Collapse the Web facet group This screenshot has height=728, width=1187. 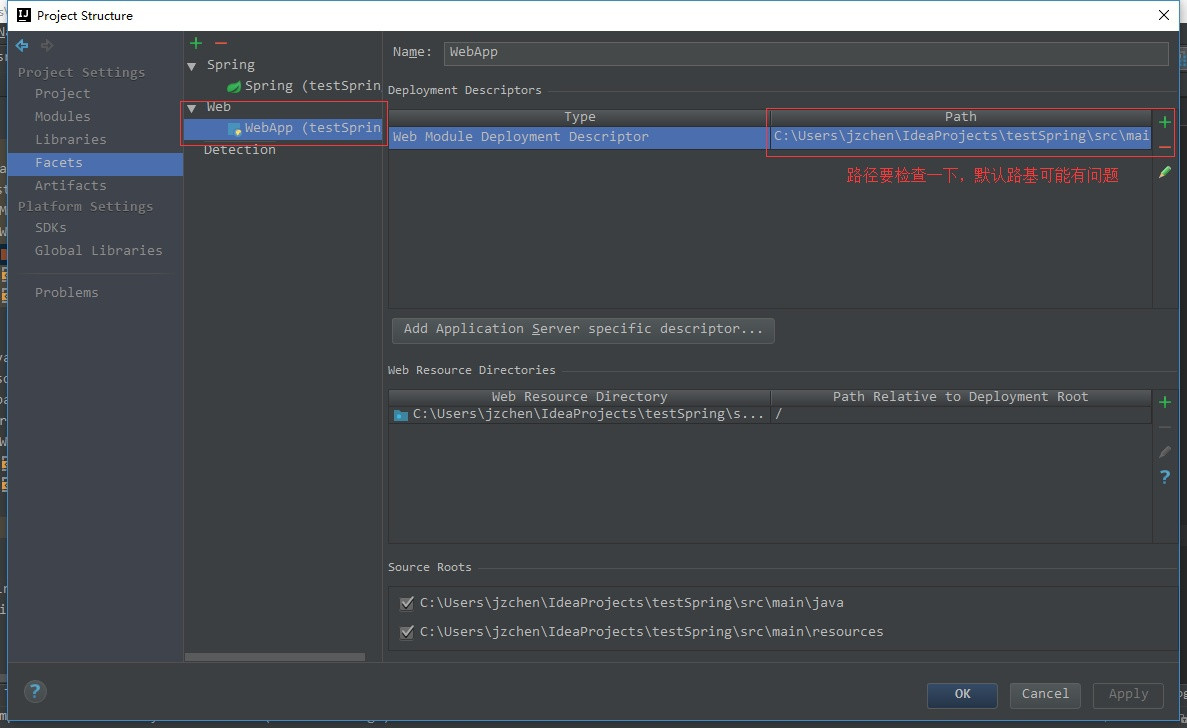tap(192, 108)
